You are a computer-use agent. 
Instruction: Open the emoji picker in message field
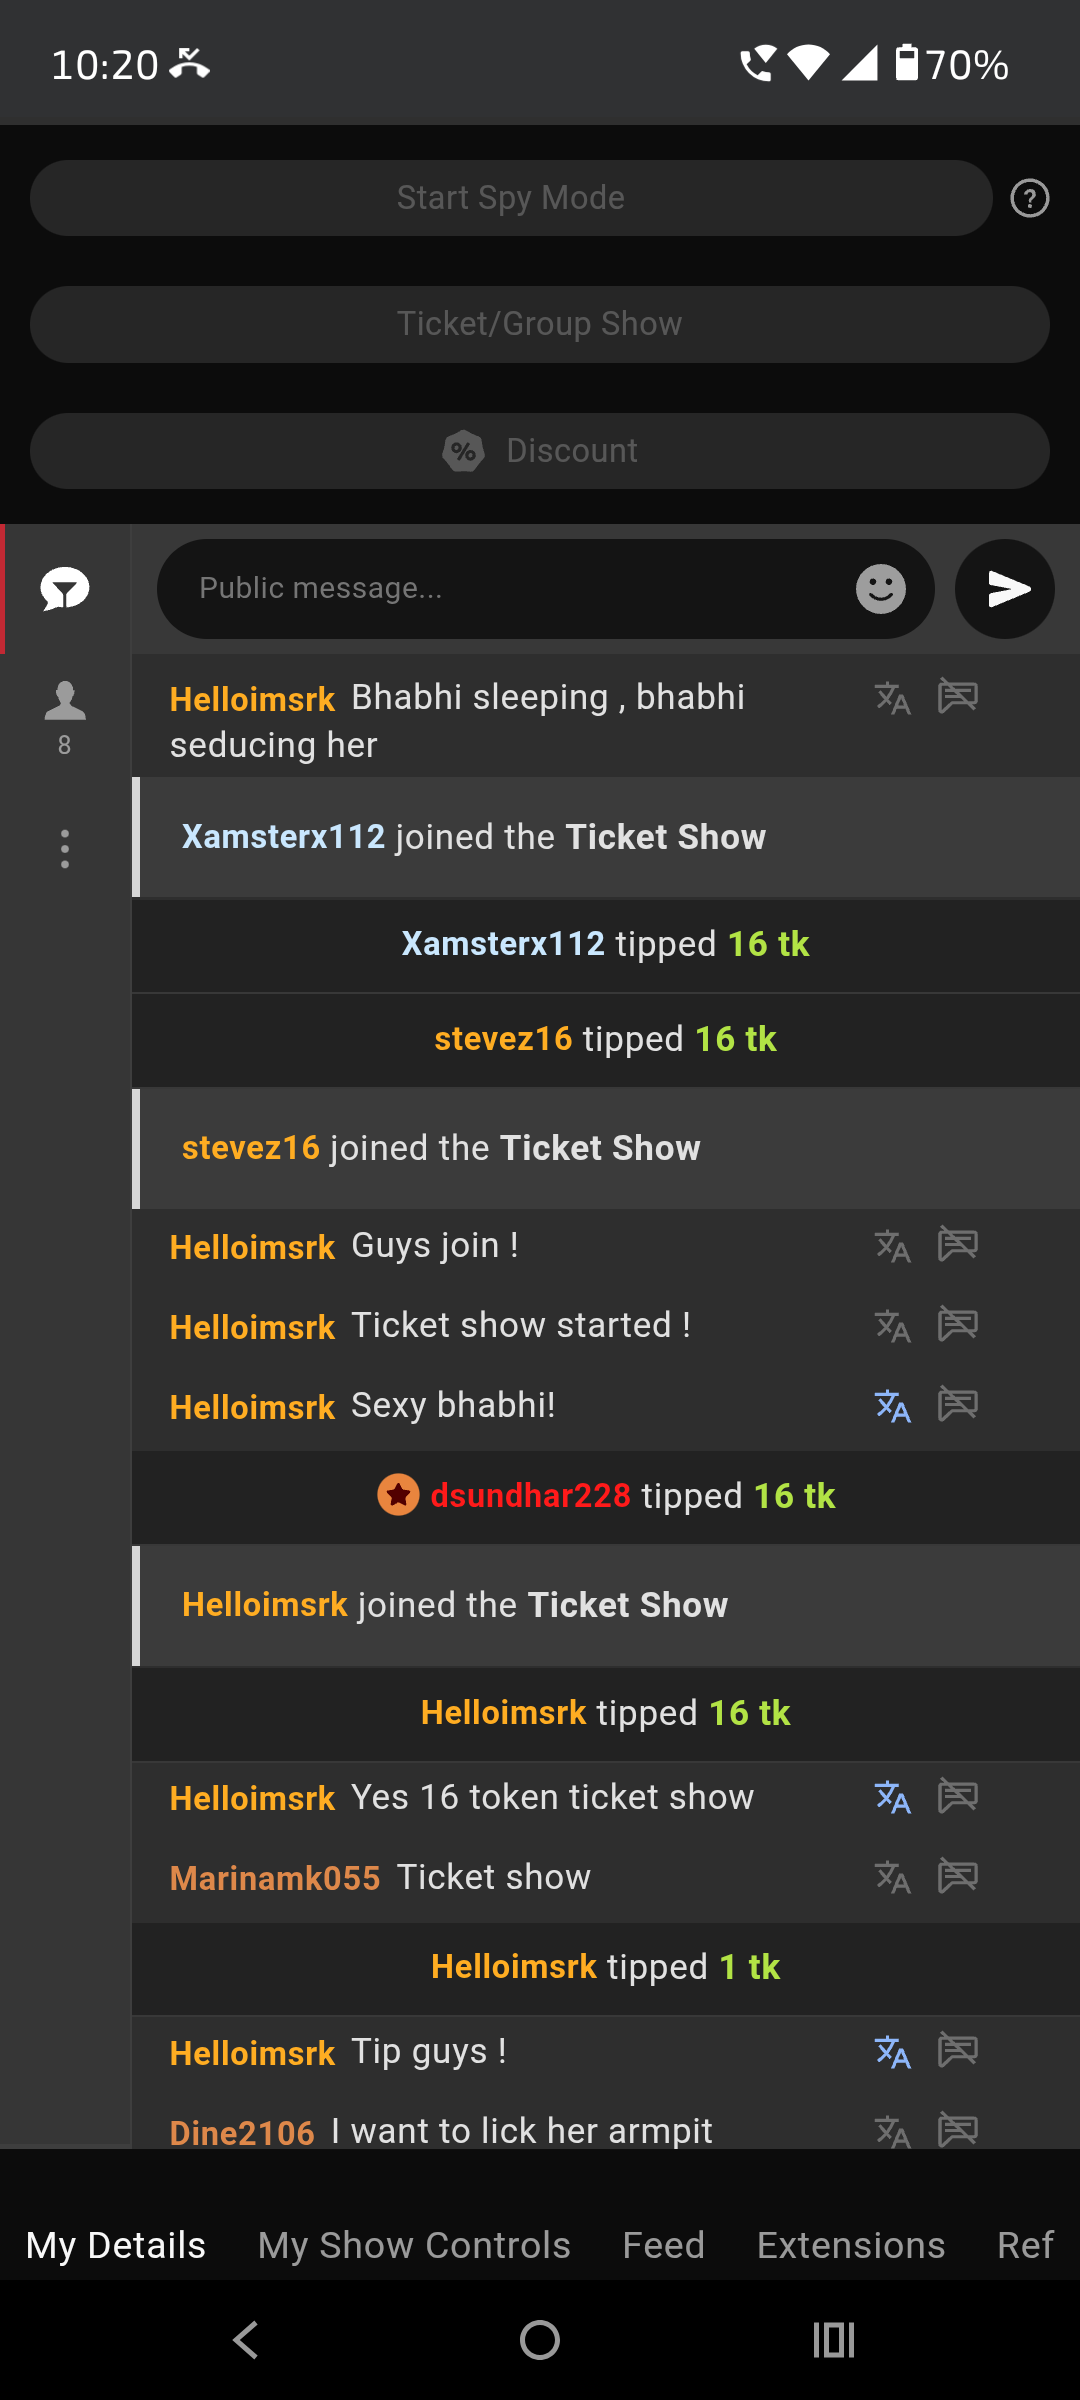(880, 589)
